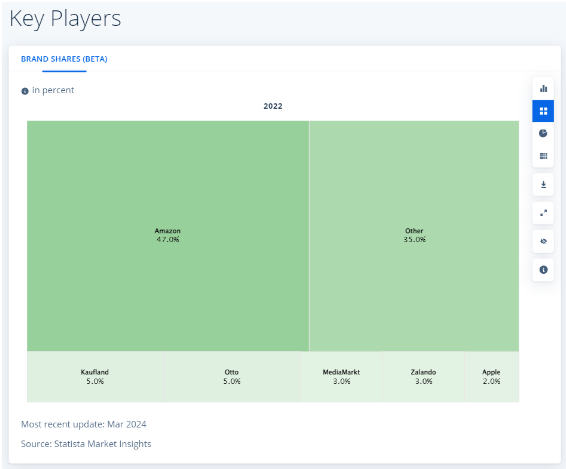The image size is (566, 469).
Task: Click the Kaufland 5.0% tile
Action: click(95, 377)
